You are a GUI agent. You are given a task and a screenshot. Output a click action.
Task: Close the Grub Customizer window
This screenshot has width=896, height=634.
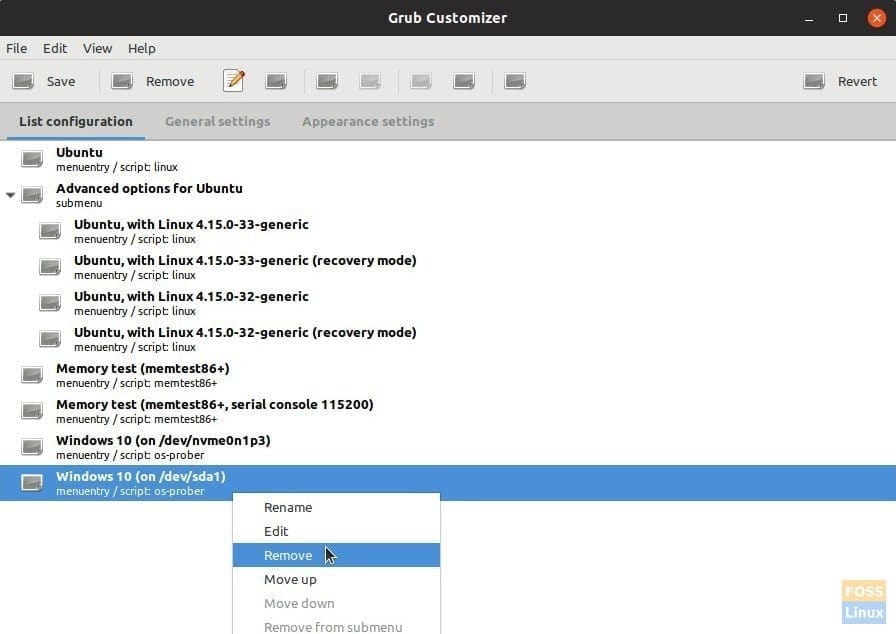pyautogui.click(x=877, y=18)
